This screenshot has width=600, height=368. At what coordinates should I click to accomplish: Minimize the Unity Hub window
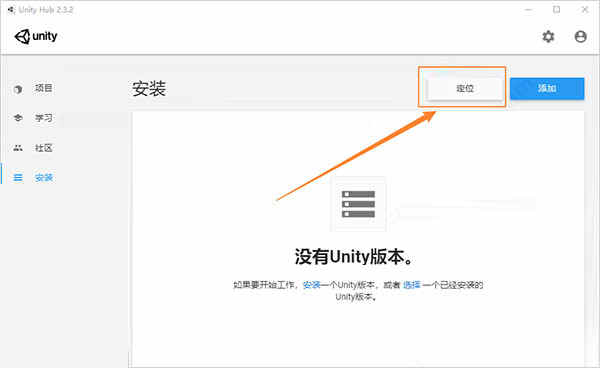point(528,10)
